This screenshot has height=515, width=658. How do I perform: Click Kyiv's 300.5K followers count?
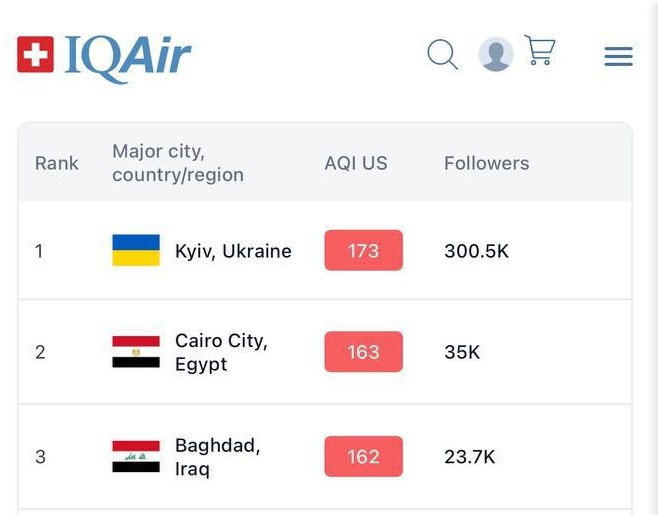(476, 251)
